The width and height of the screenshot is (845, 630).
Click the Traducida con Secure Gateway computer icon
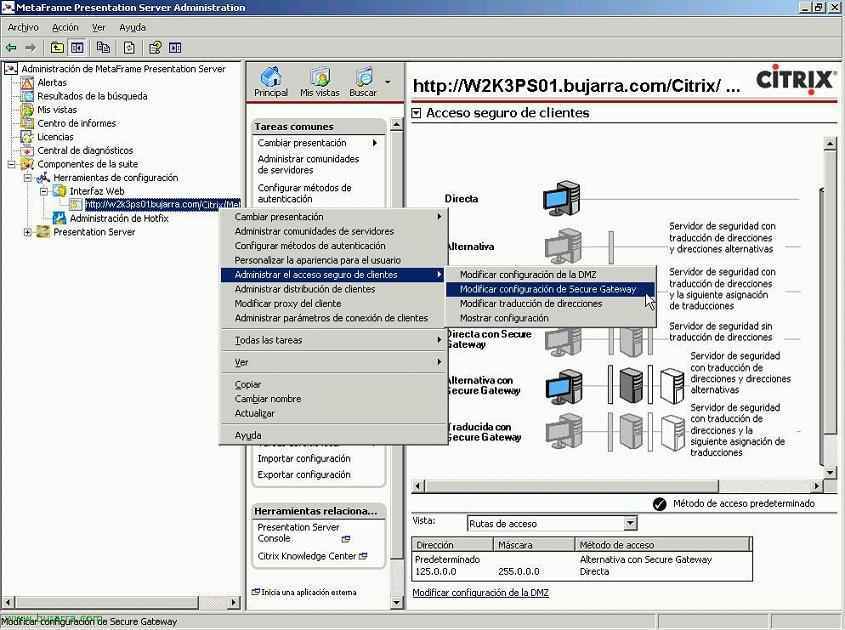[564, 432]
